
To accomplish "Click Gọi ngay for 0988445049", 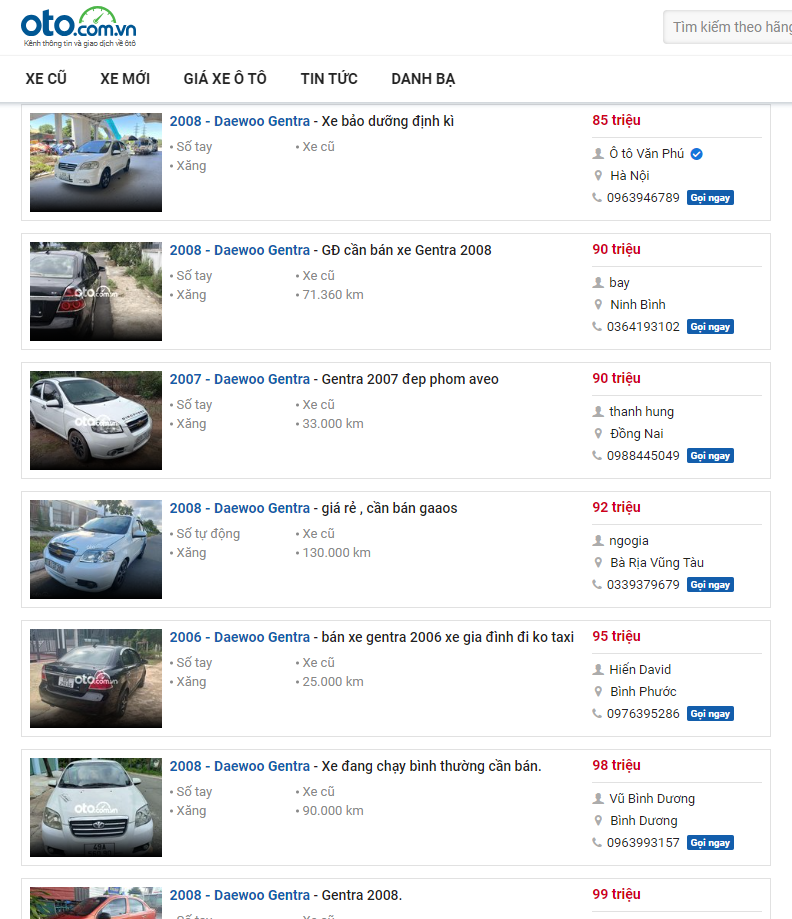I will coord(710,455).
